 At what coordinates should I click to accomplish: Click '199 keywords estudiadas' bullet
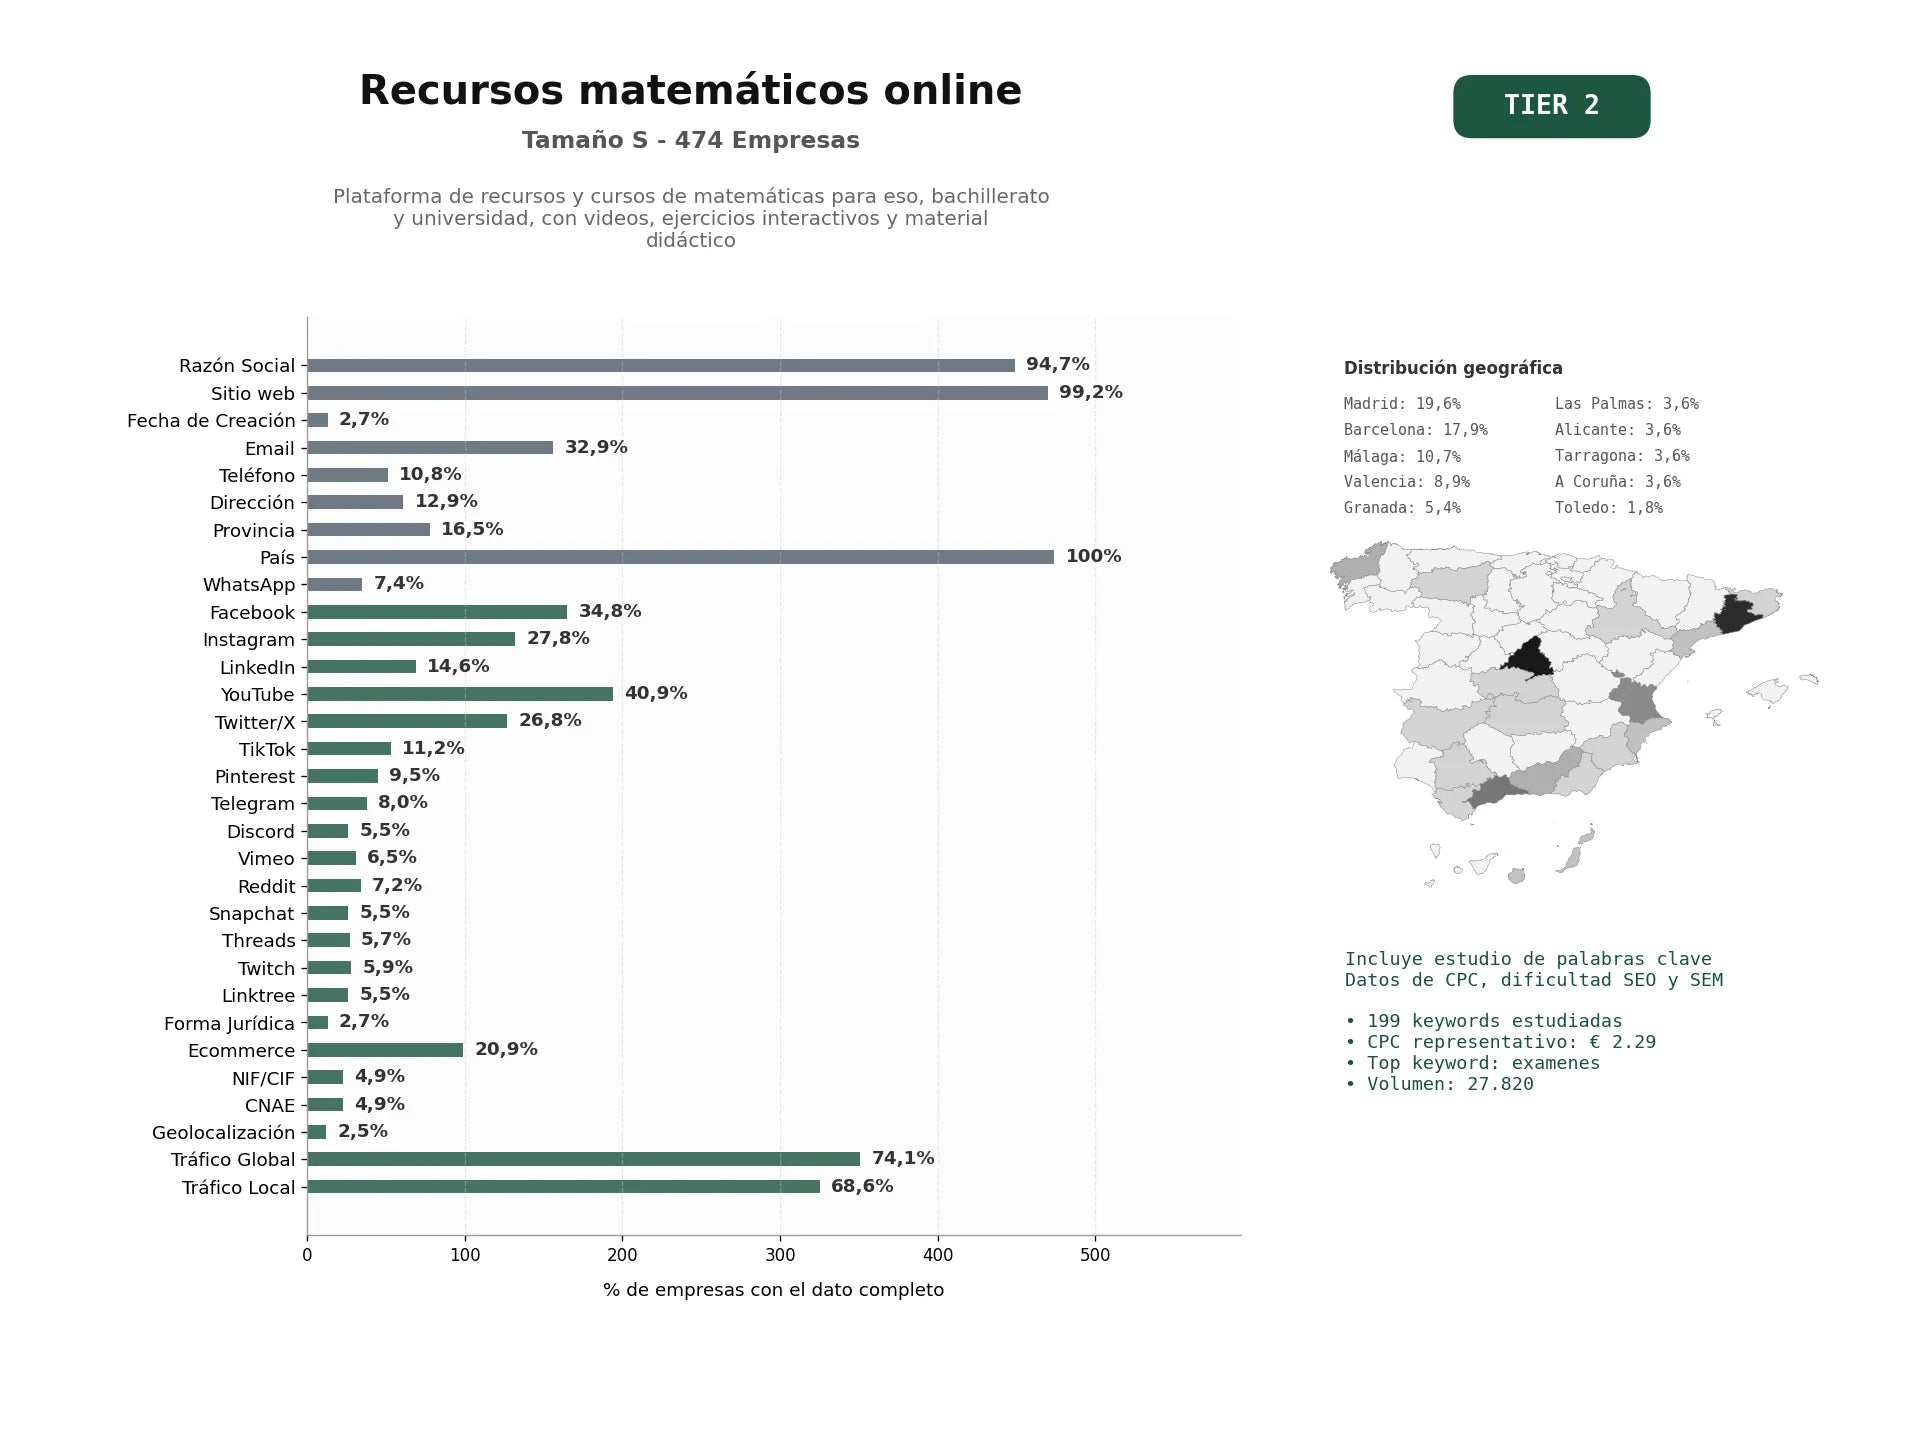[1484, 1021]
